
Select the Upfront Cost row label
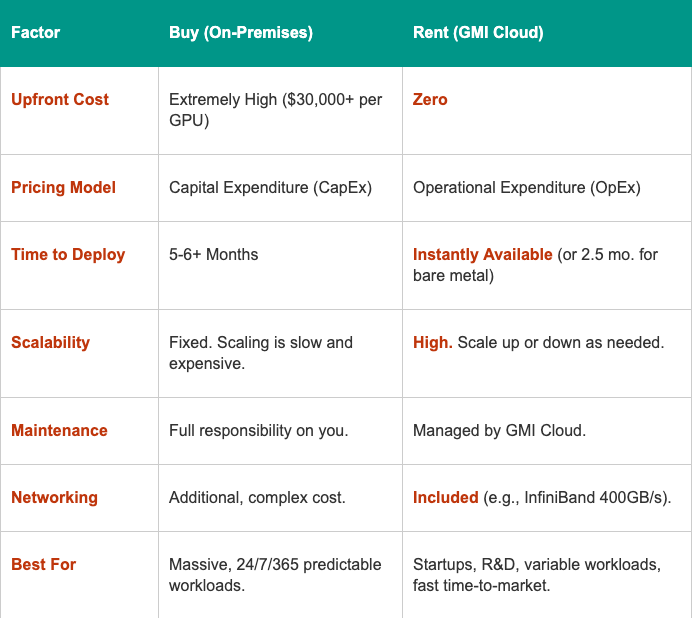click(60, 99)
